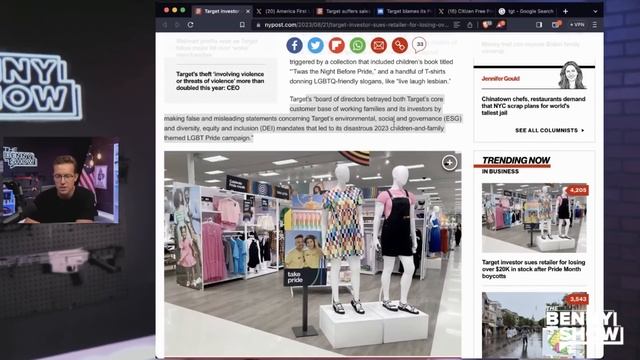Select the Target investor tab
640x360 pixels.
[222, 11]
